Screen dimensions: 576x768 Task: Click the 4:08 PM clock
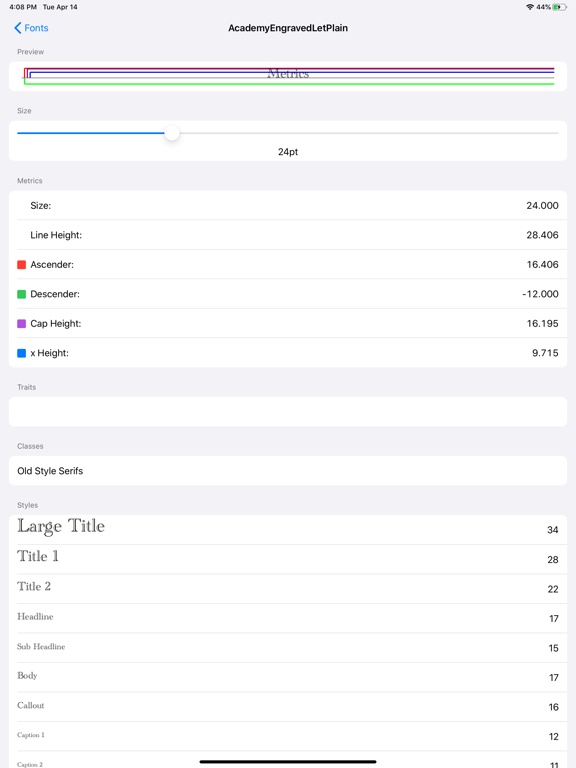point(23,7)
